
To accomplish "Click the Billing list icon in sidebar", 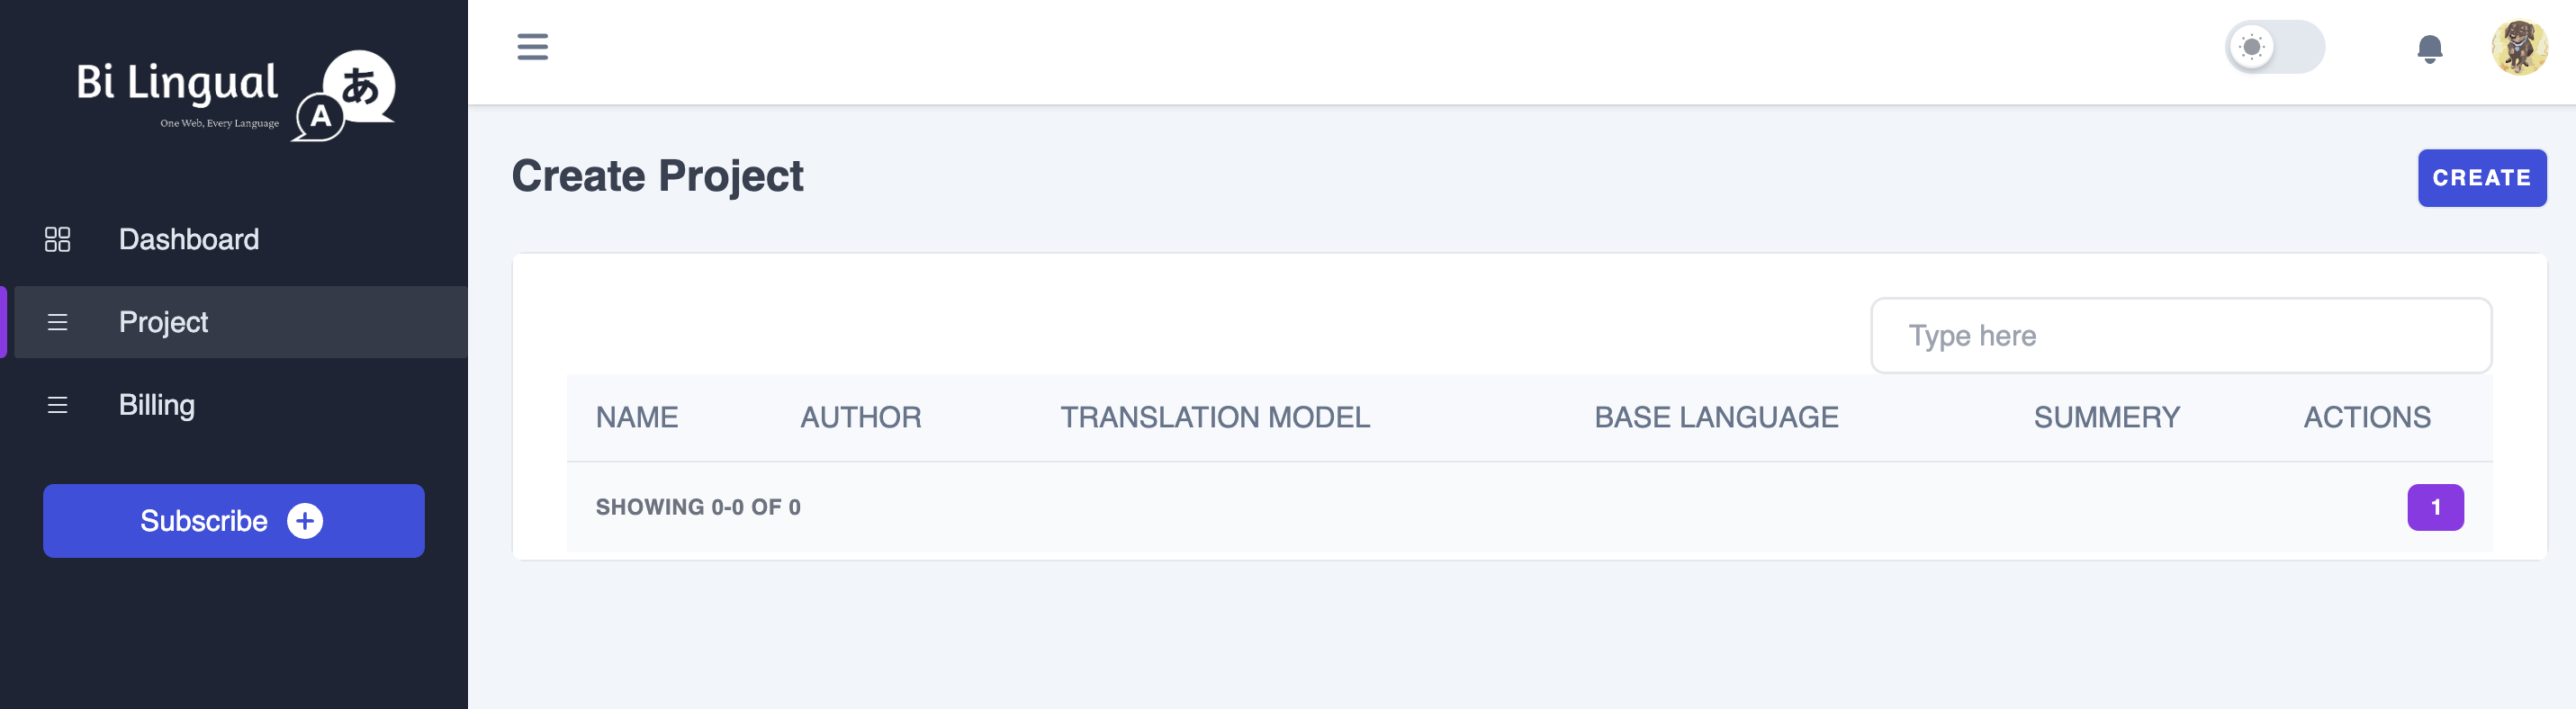I will pyautogui.click(x=58, y=405).
